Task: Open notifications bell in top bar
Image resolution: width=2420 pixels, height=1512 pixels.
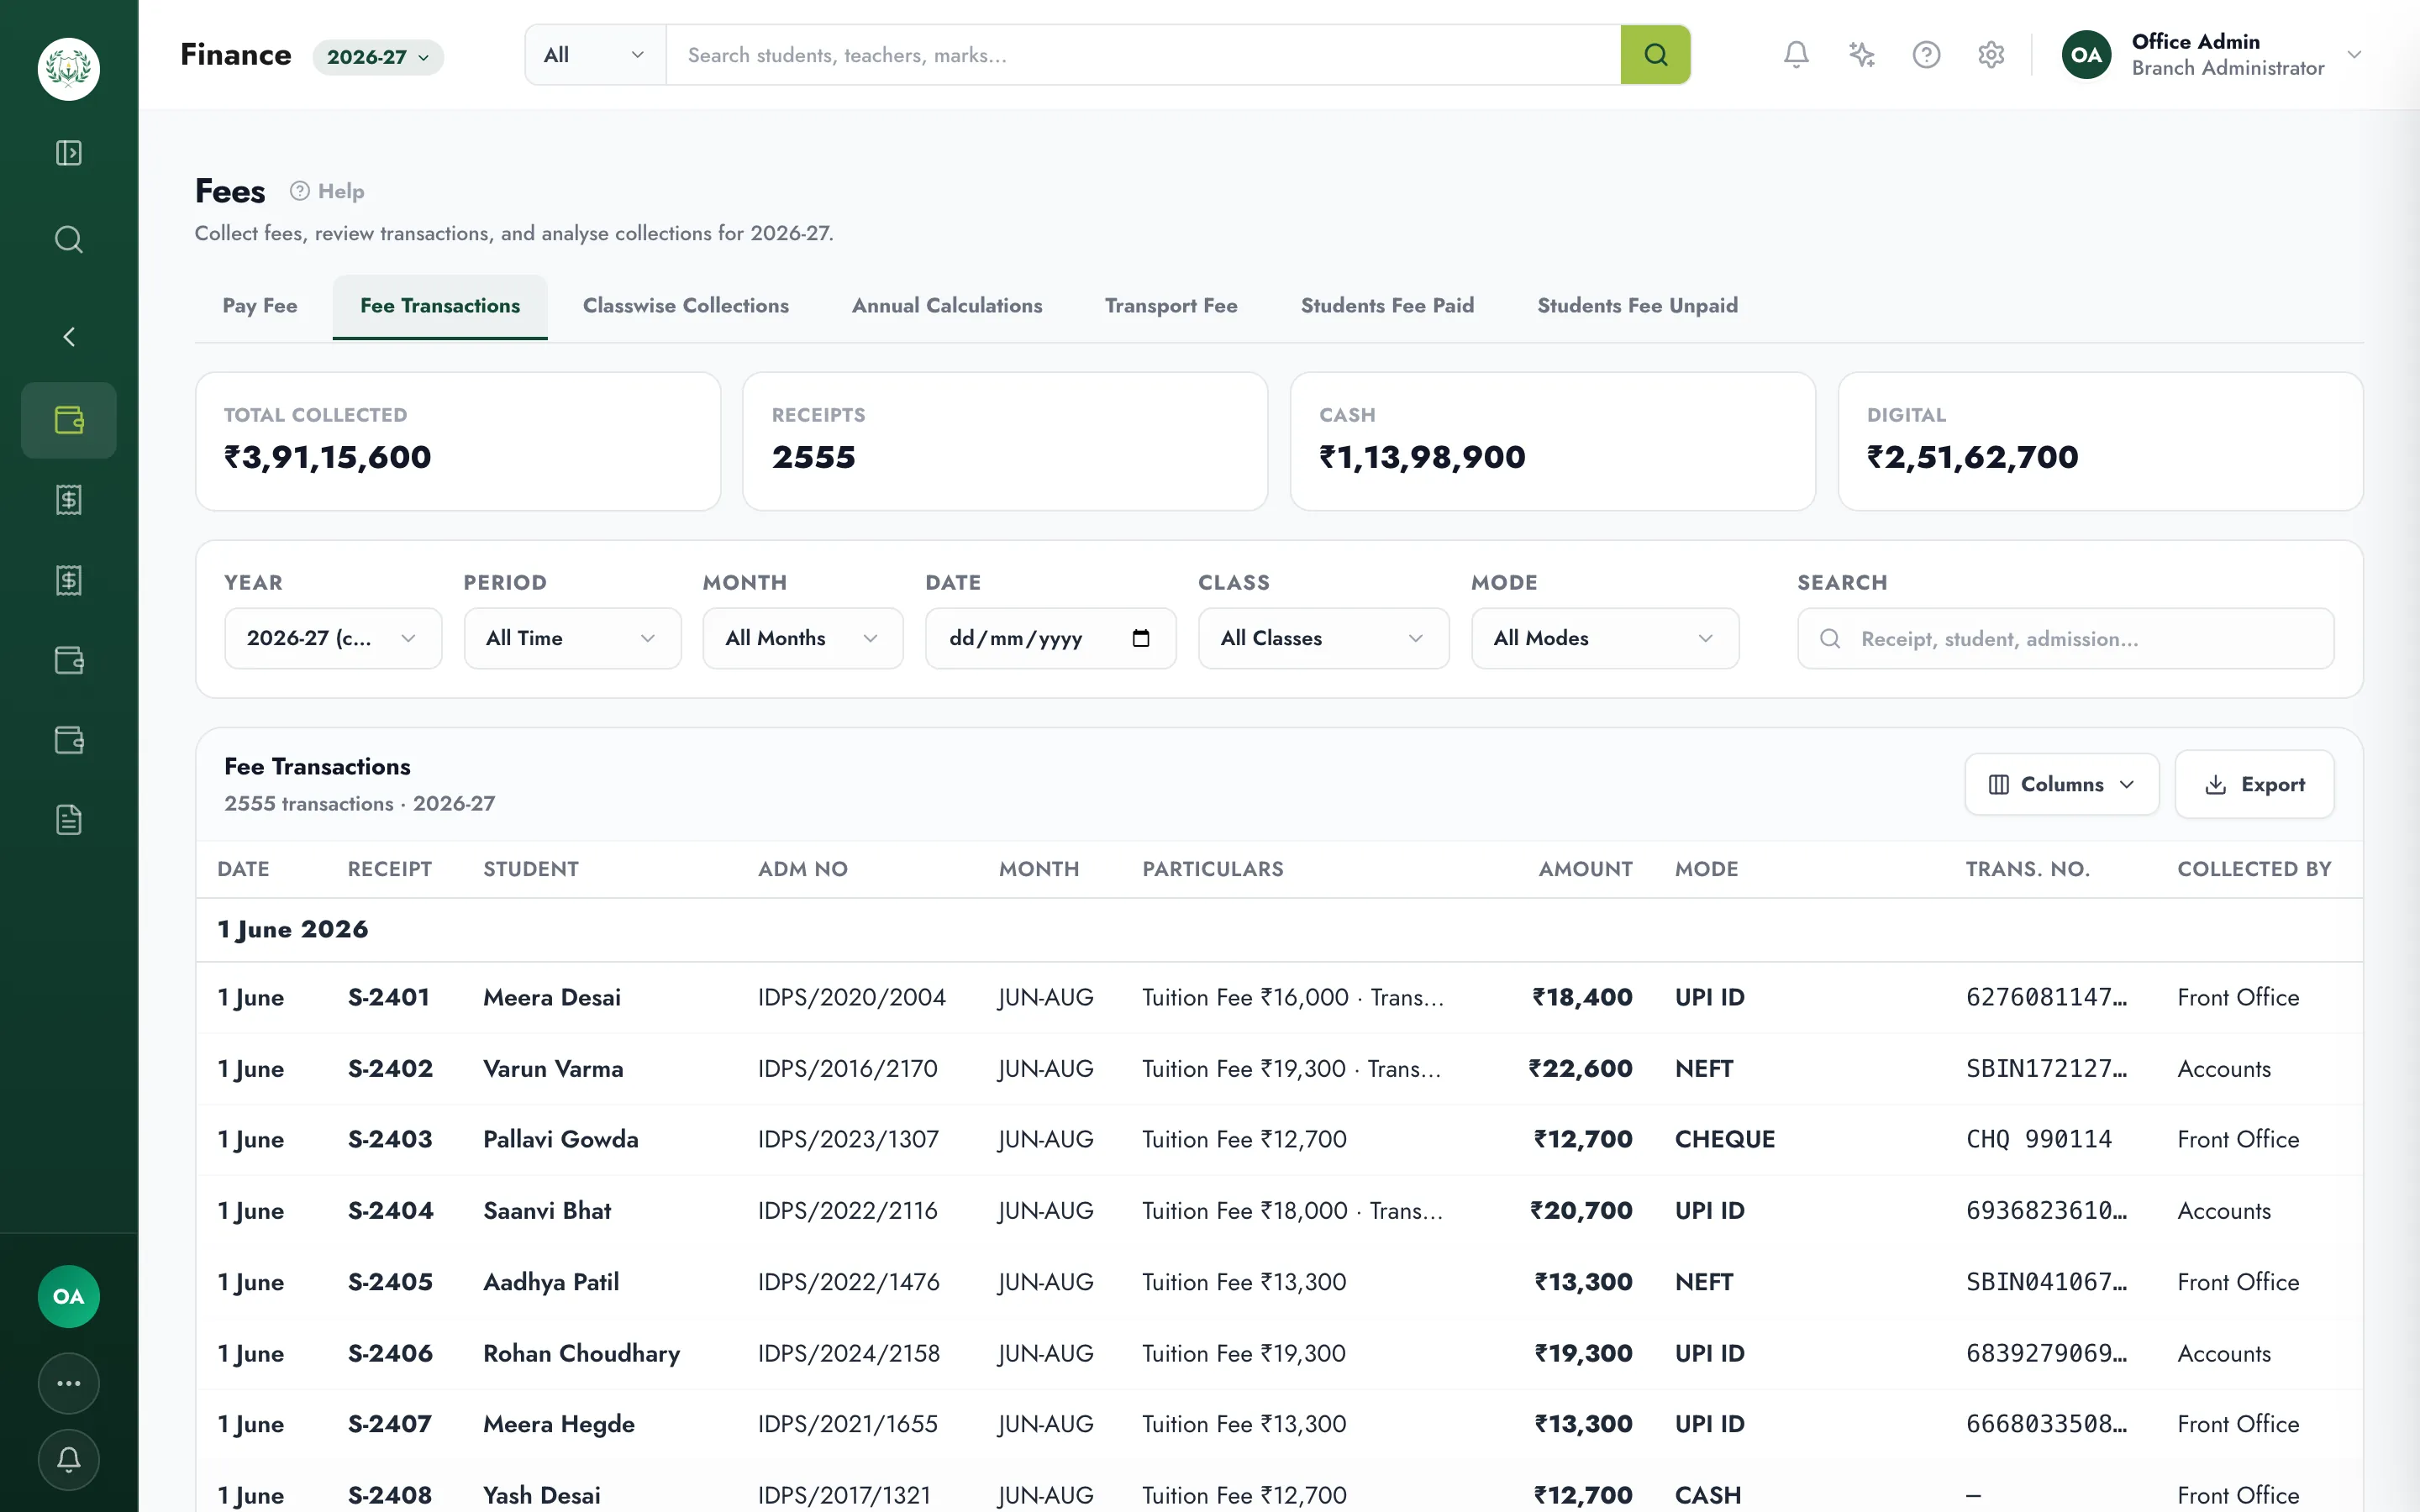Action: 1796,55
